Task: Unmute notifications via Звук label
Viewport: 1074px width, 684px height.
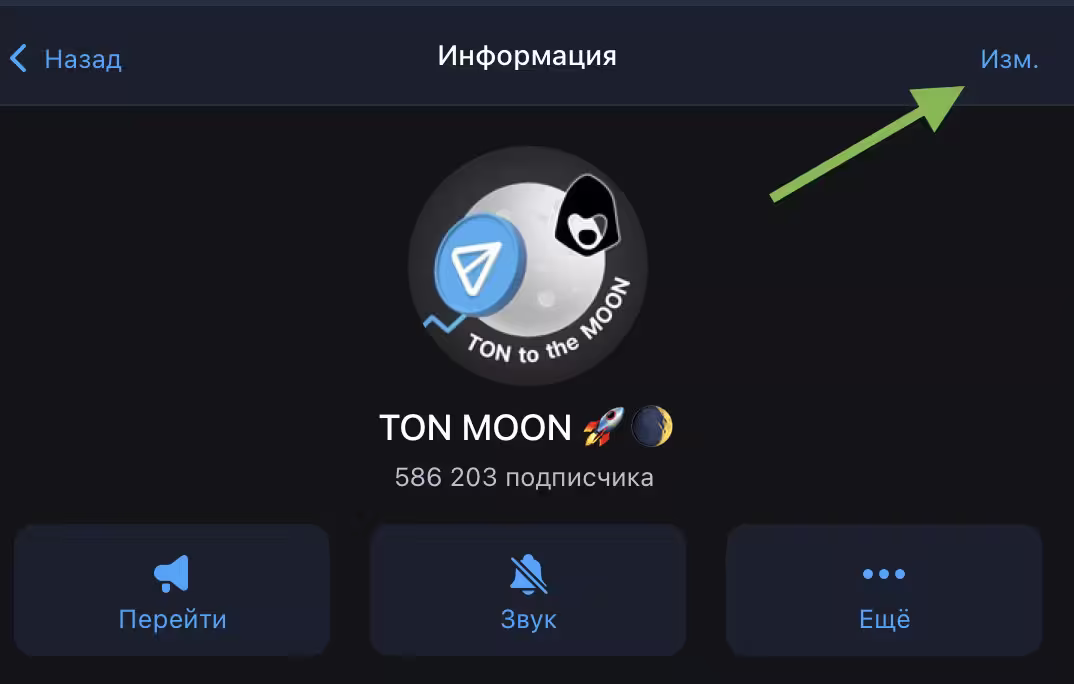Action: click(x=529, y=620)
